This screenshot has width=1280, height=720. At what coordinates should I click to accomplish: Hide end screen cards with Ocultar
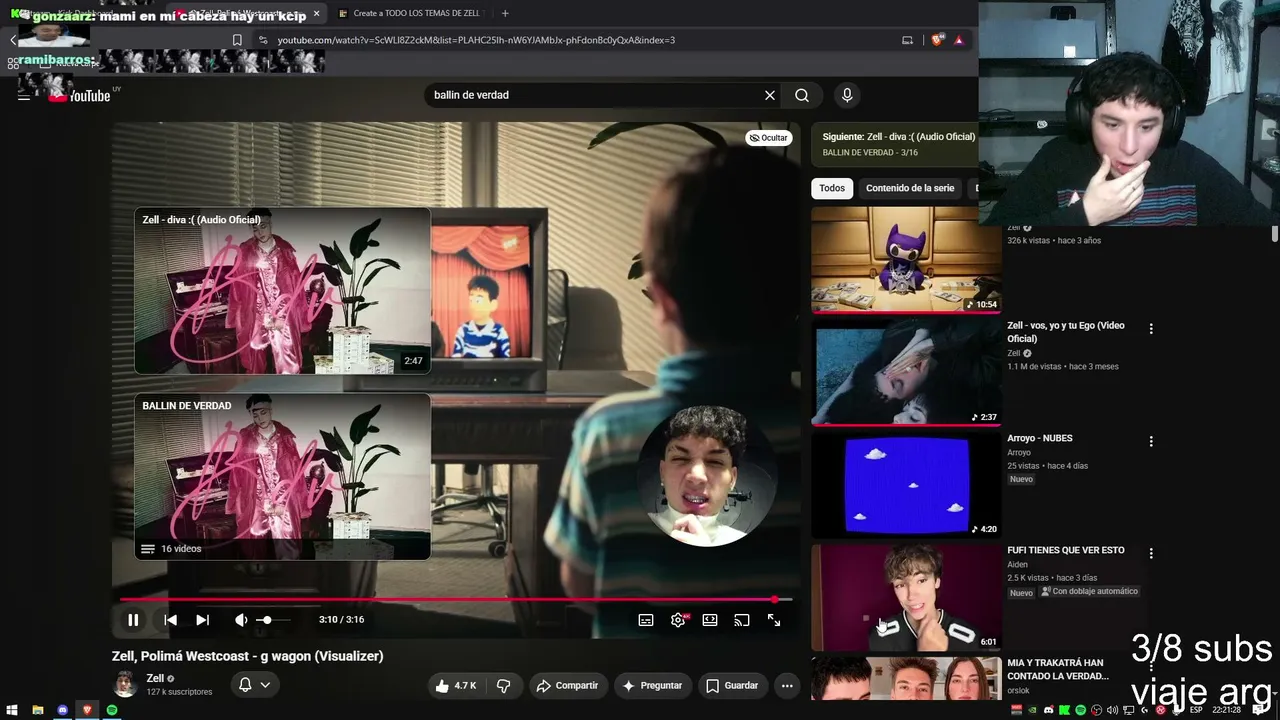pos(768,138)
